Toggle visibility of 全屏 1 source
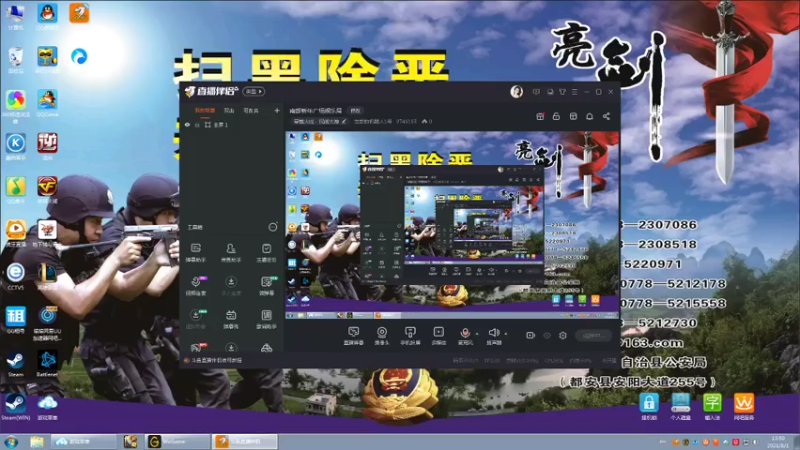This screenshot has height=450, width=800. pyautogui.click(x=187, y=124)
